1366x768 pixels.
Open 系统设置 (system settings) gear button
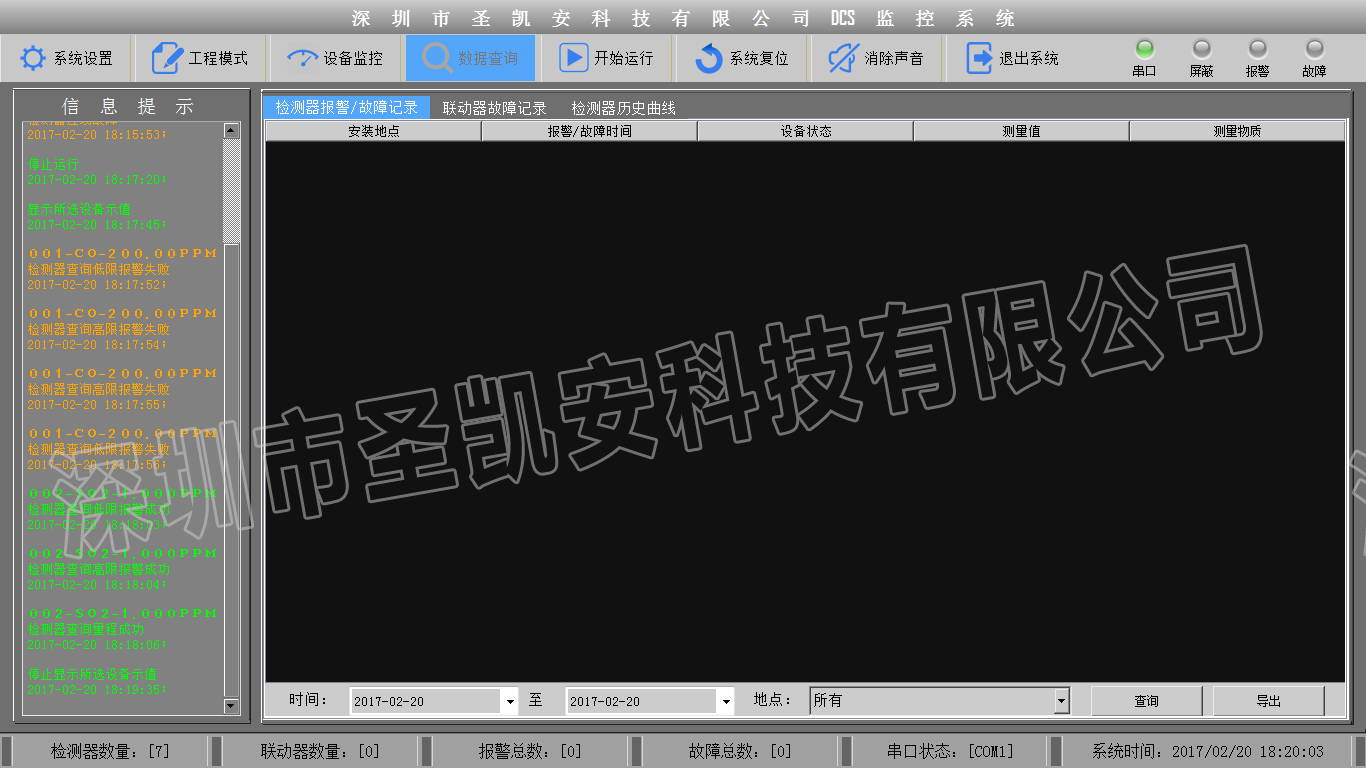coord(67,58)
